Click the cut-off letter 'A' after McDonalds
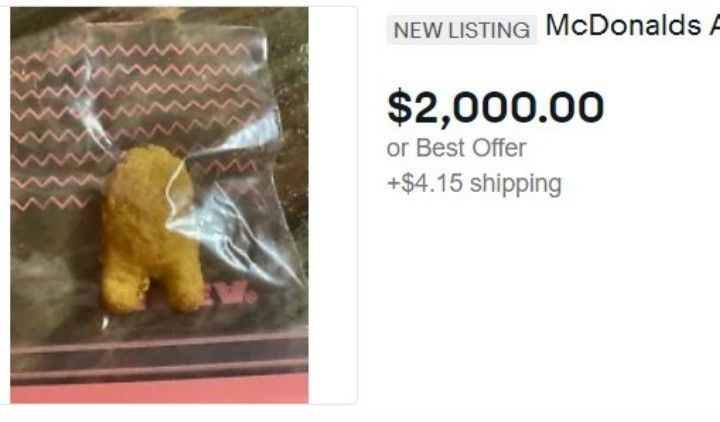Image resolution: width=720 pixels, height=422 pixels. pyautogui.click(x=714, y=25)
